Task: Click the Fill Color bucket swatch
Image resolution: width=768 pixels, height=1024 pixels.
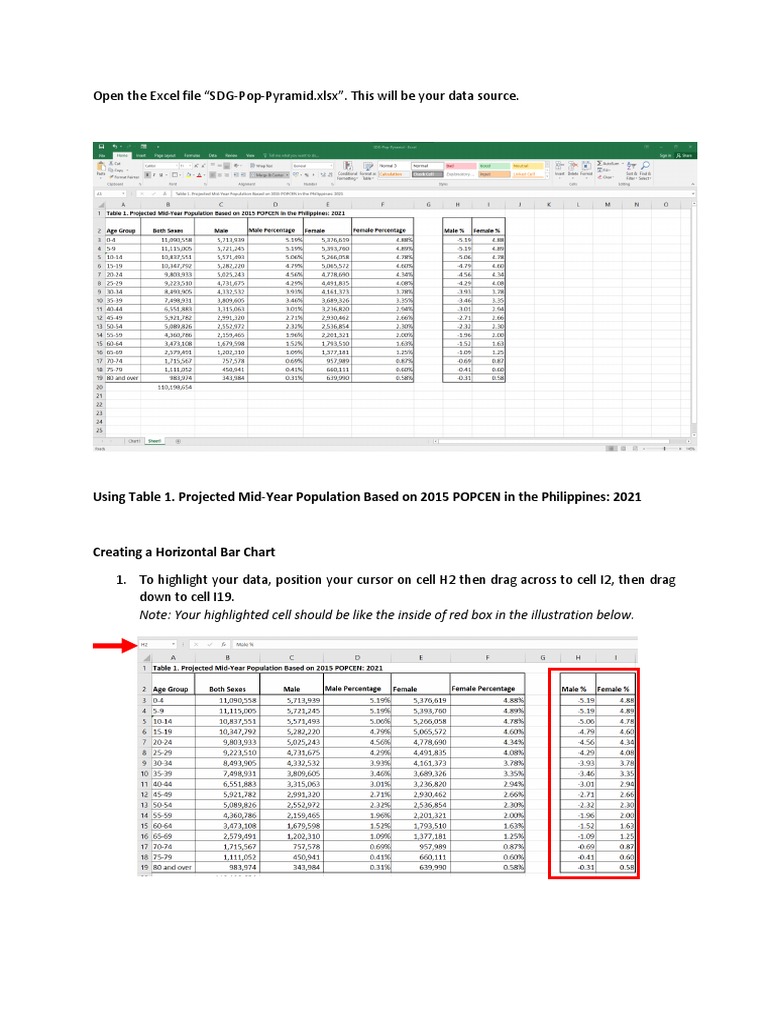Action: click(188, 175)
